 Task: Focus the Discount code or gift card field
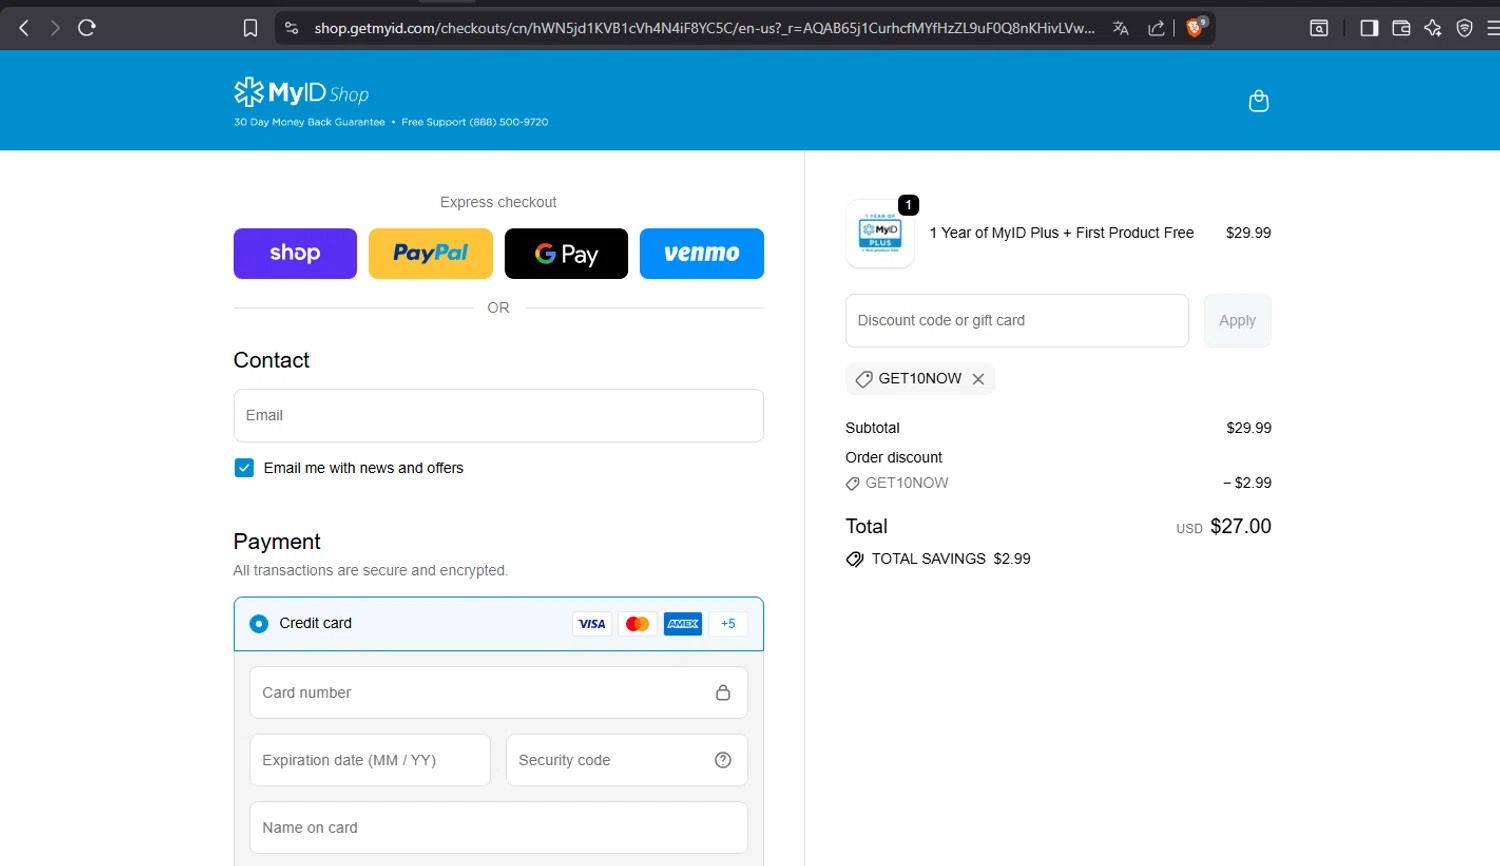(x=1017, y=321)
